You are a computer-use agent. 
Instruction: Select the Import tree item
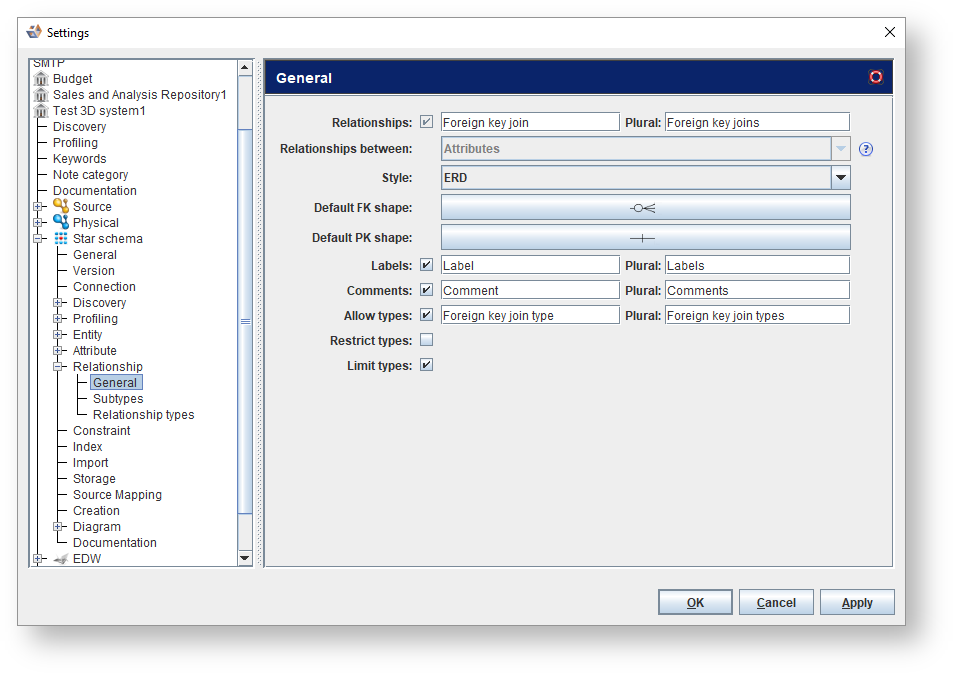coord(91,463)
